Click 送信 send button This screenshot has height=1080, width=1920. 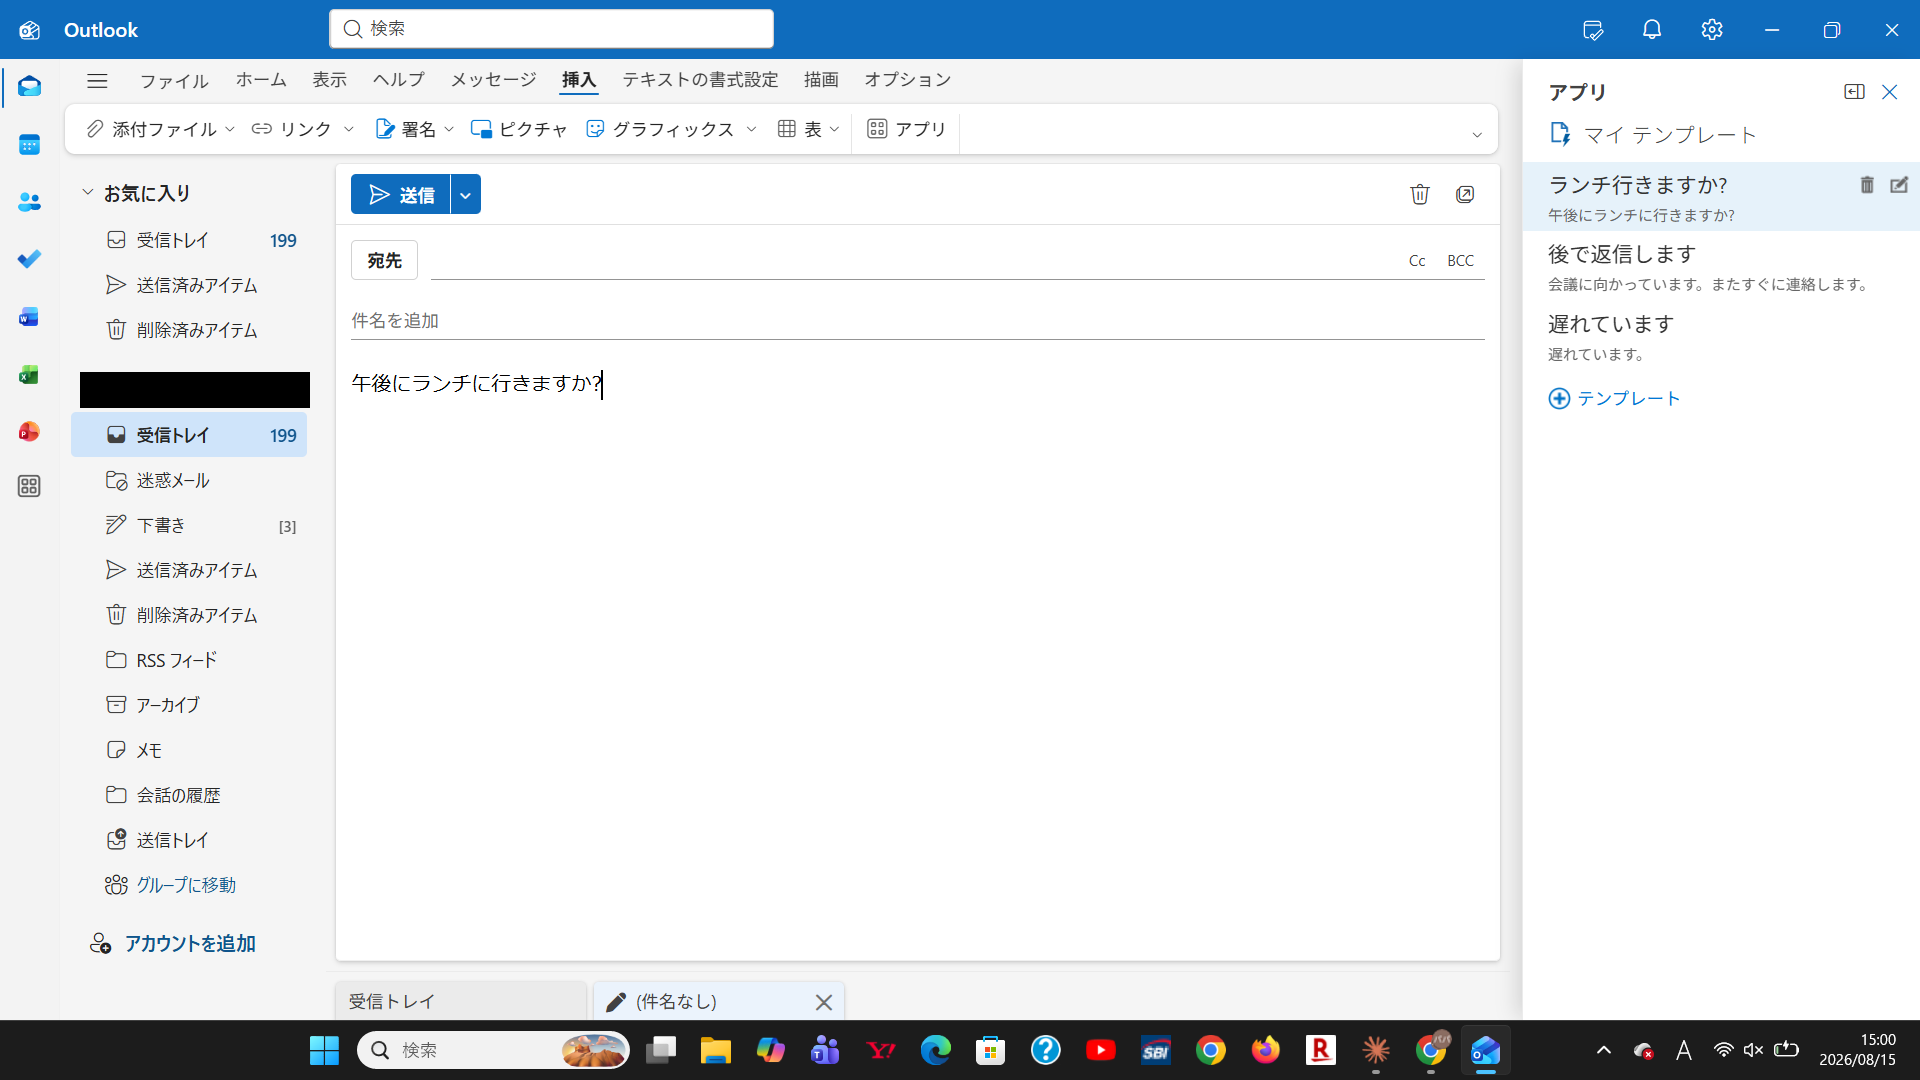tap(401, 194)
